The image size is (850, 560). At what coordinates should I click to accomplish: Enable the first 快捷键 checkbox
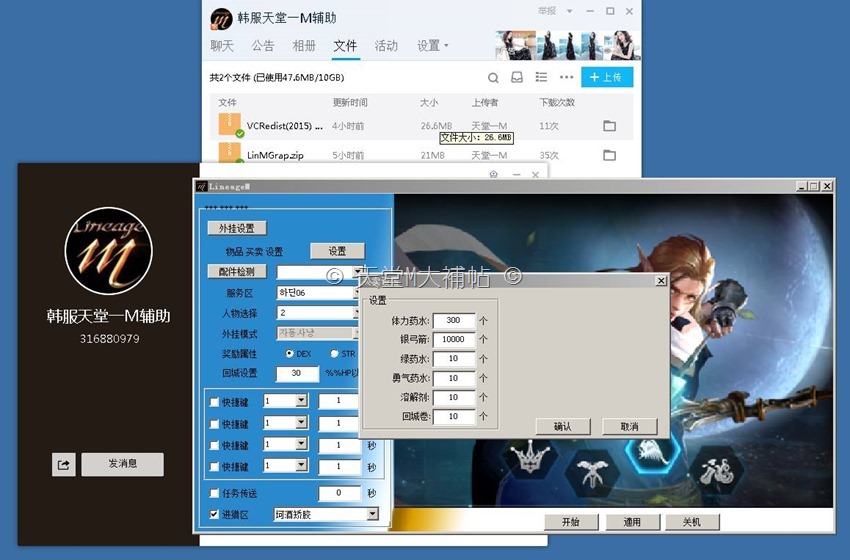coord(214,402)
